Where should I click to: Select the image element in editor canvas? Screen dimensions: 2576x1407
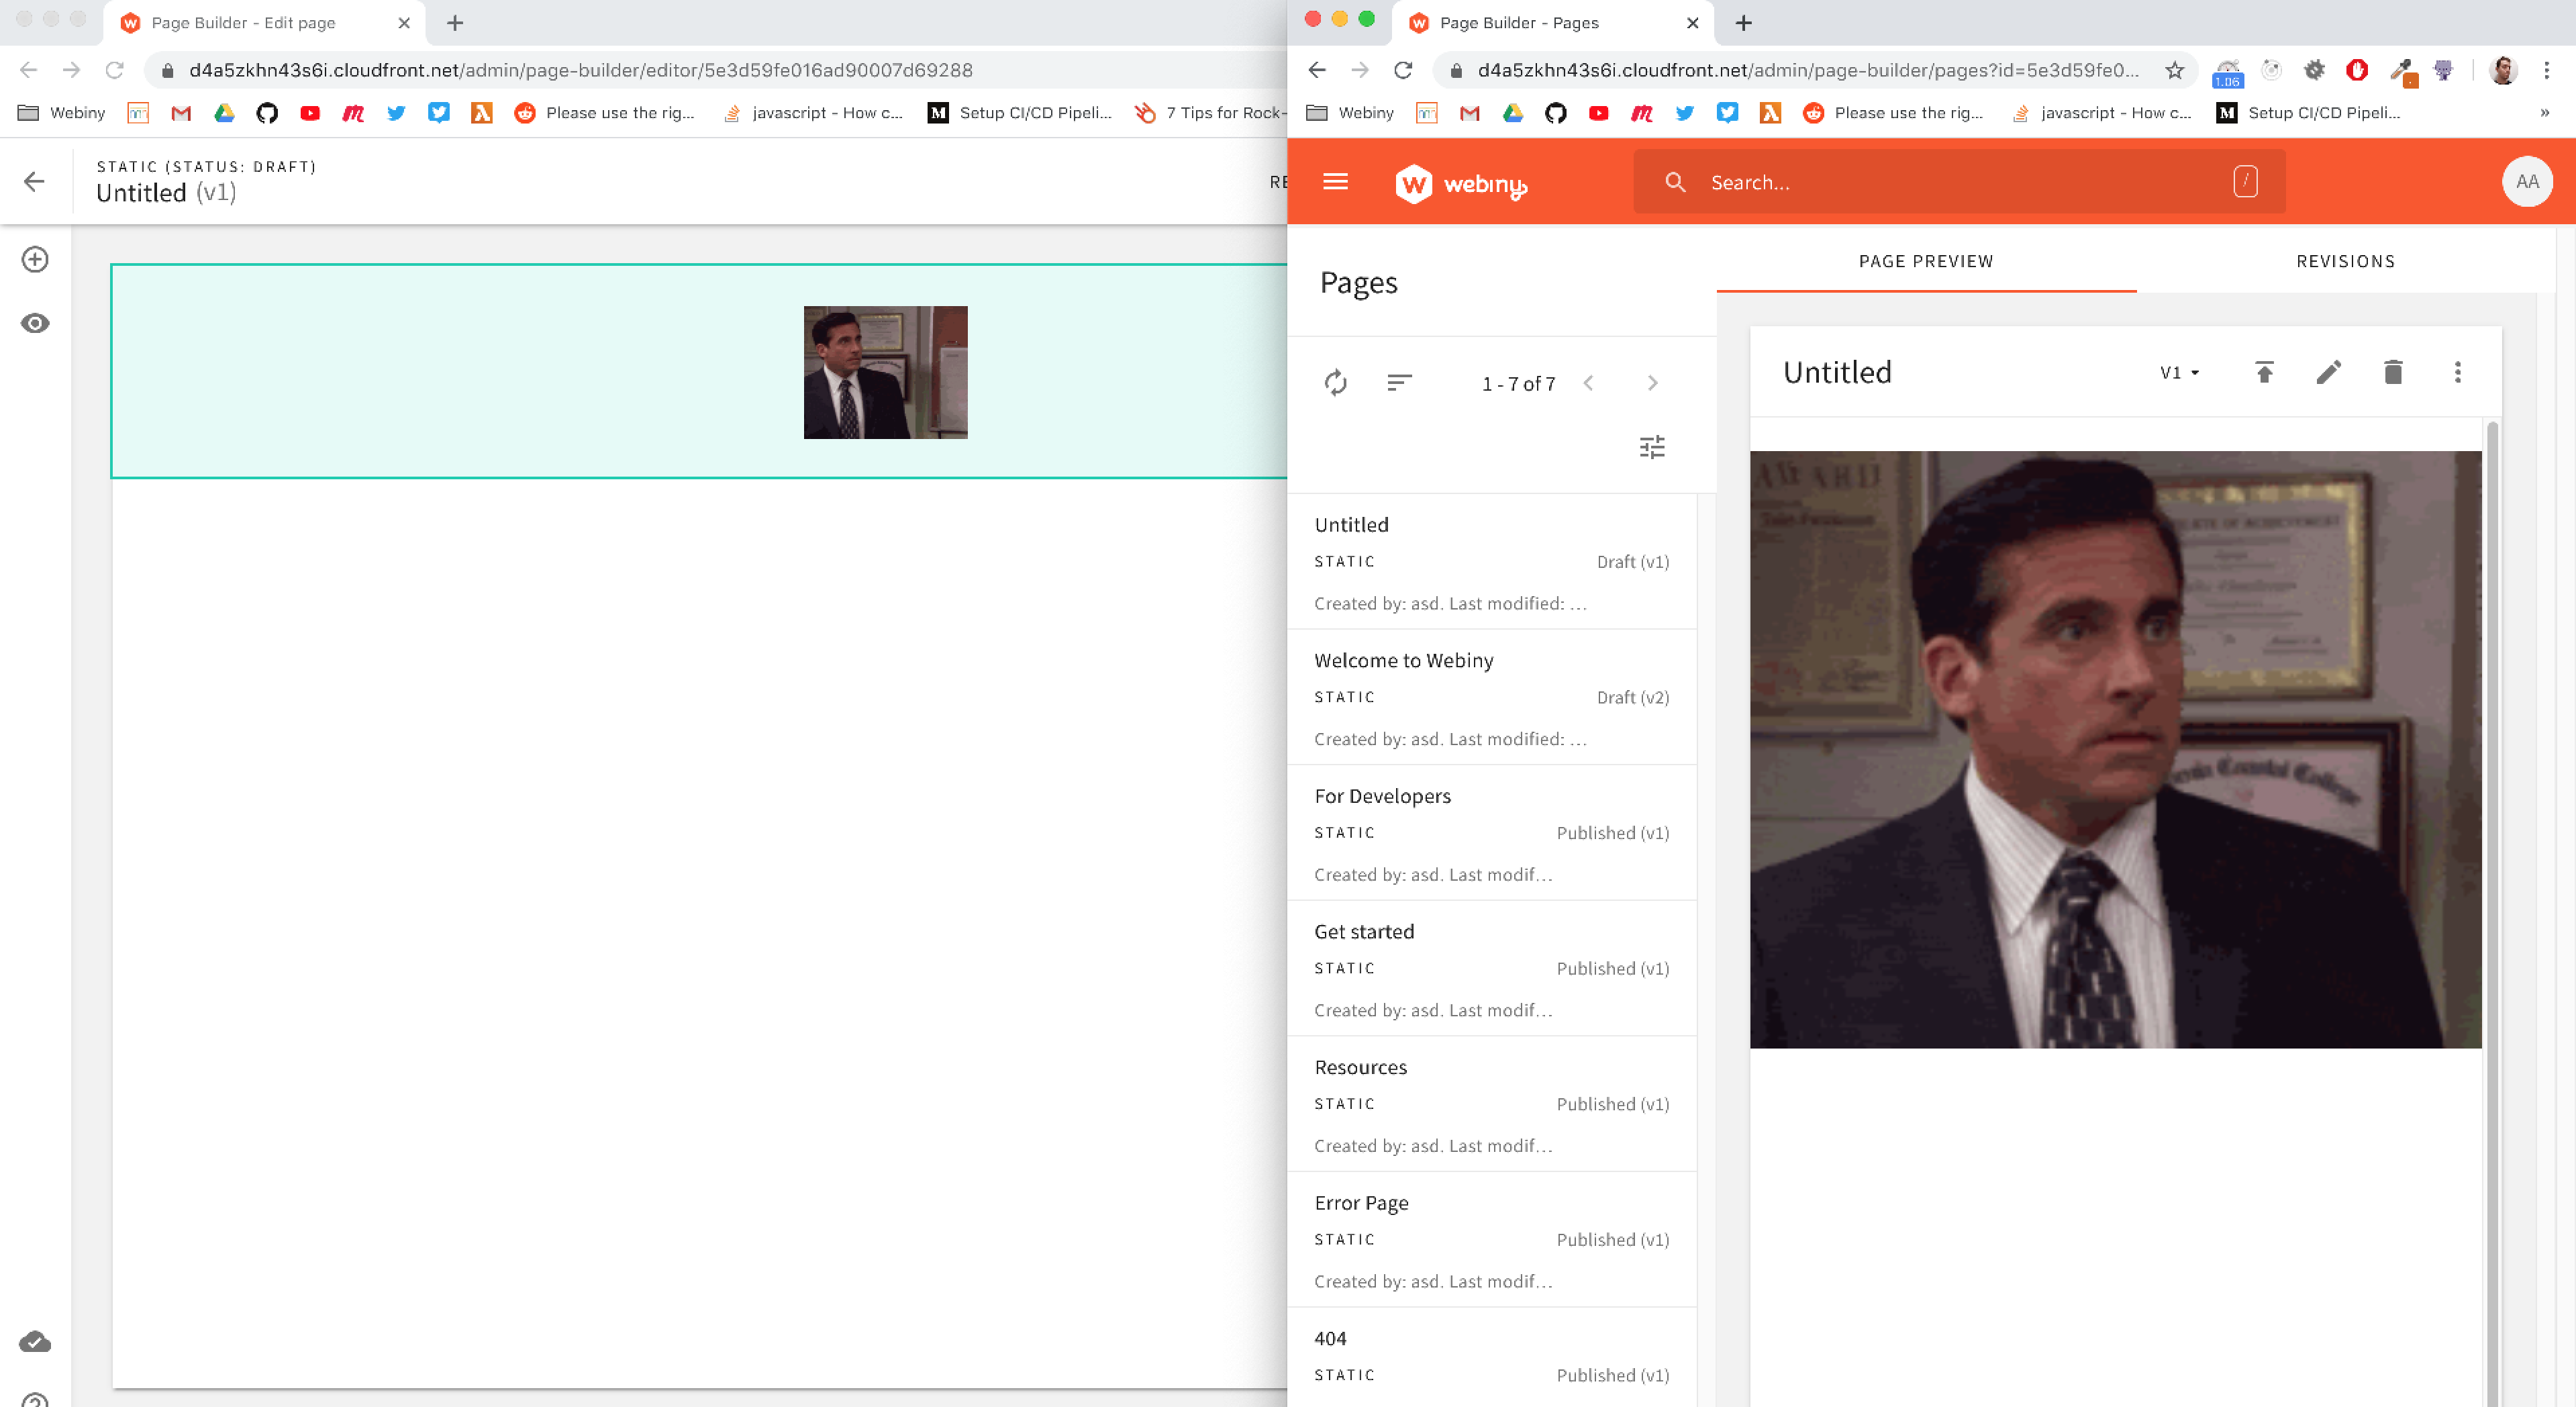tap(885, 372)
